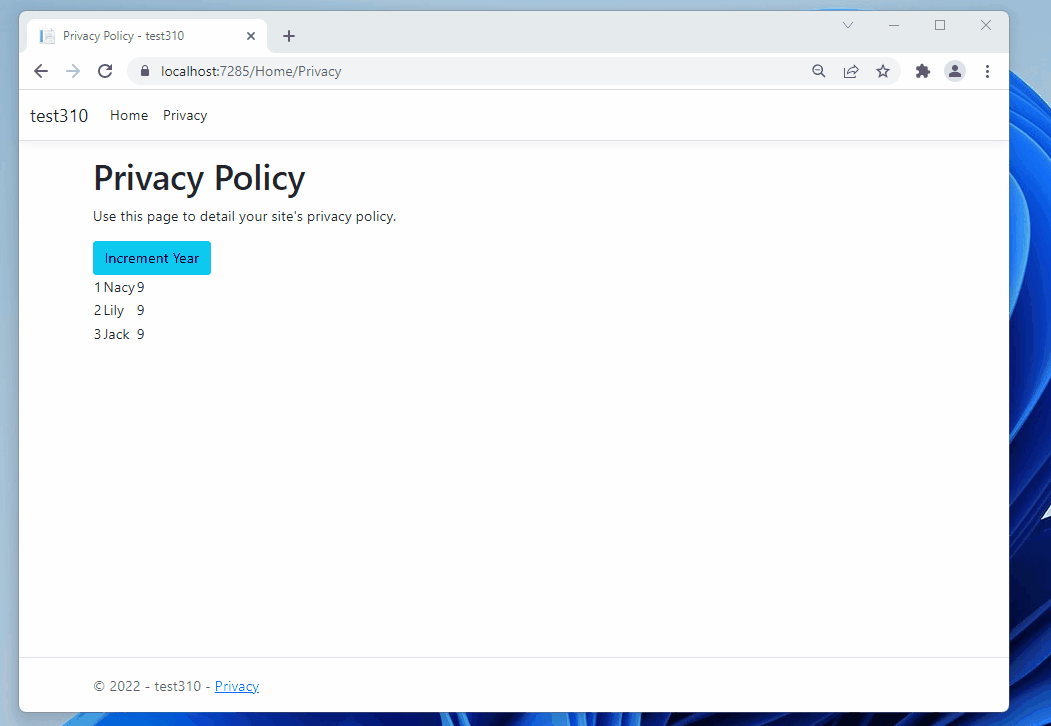Go to Home in the navbar
1051x726 pixels.
(x=129, y=115)
